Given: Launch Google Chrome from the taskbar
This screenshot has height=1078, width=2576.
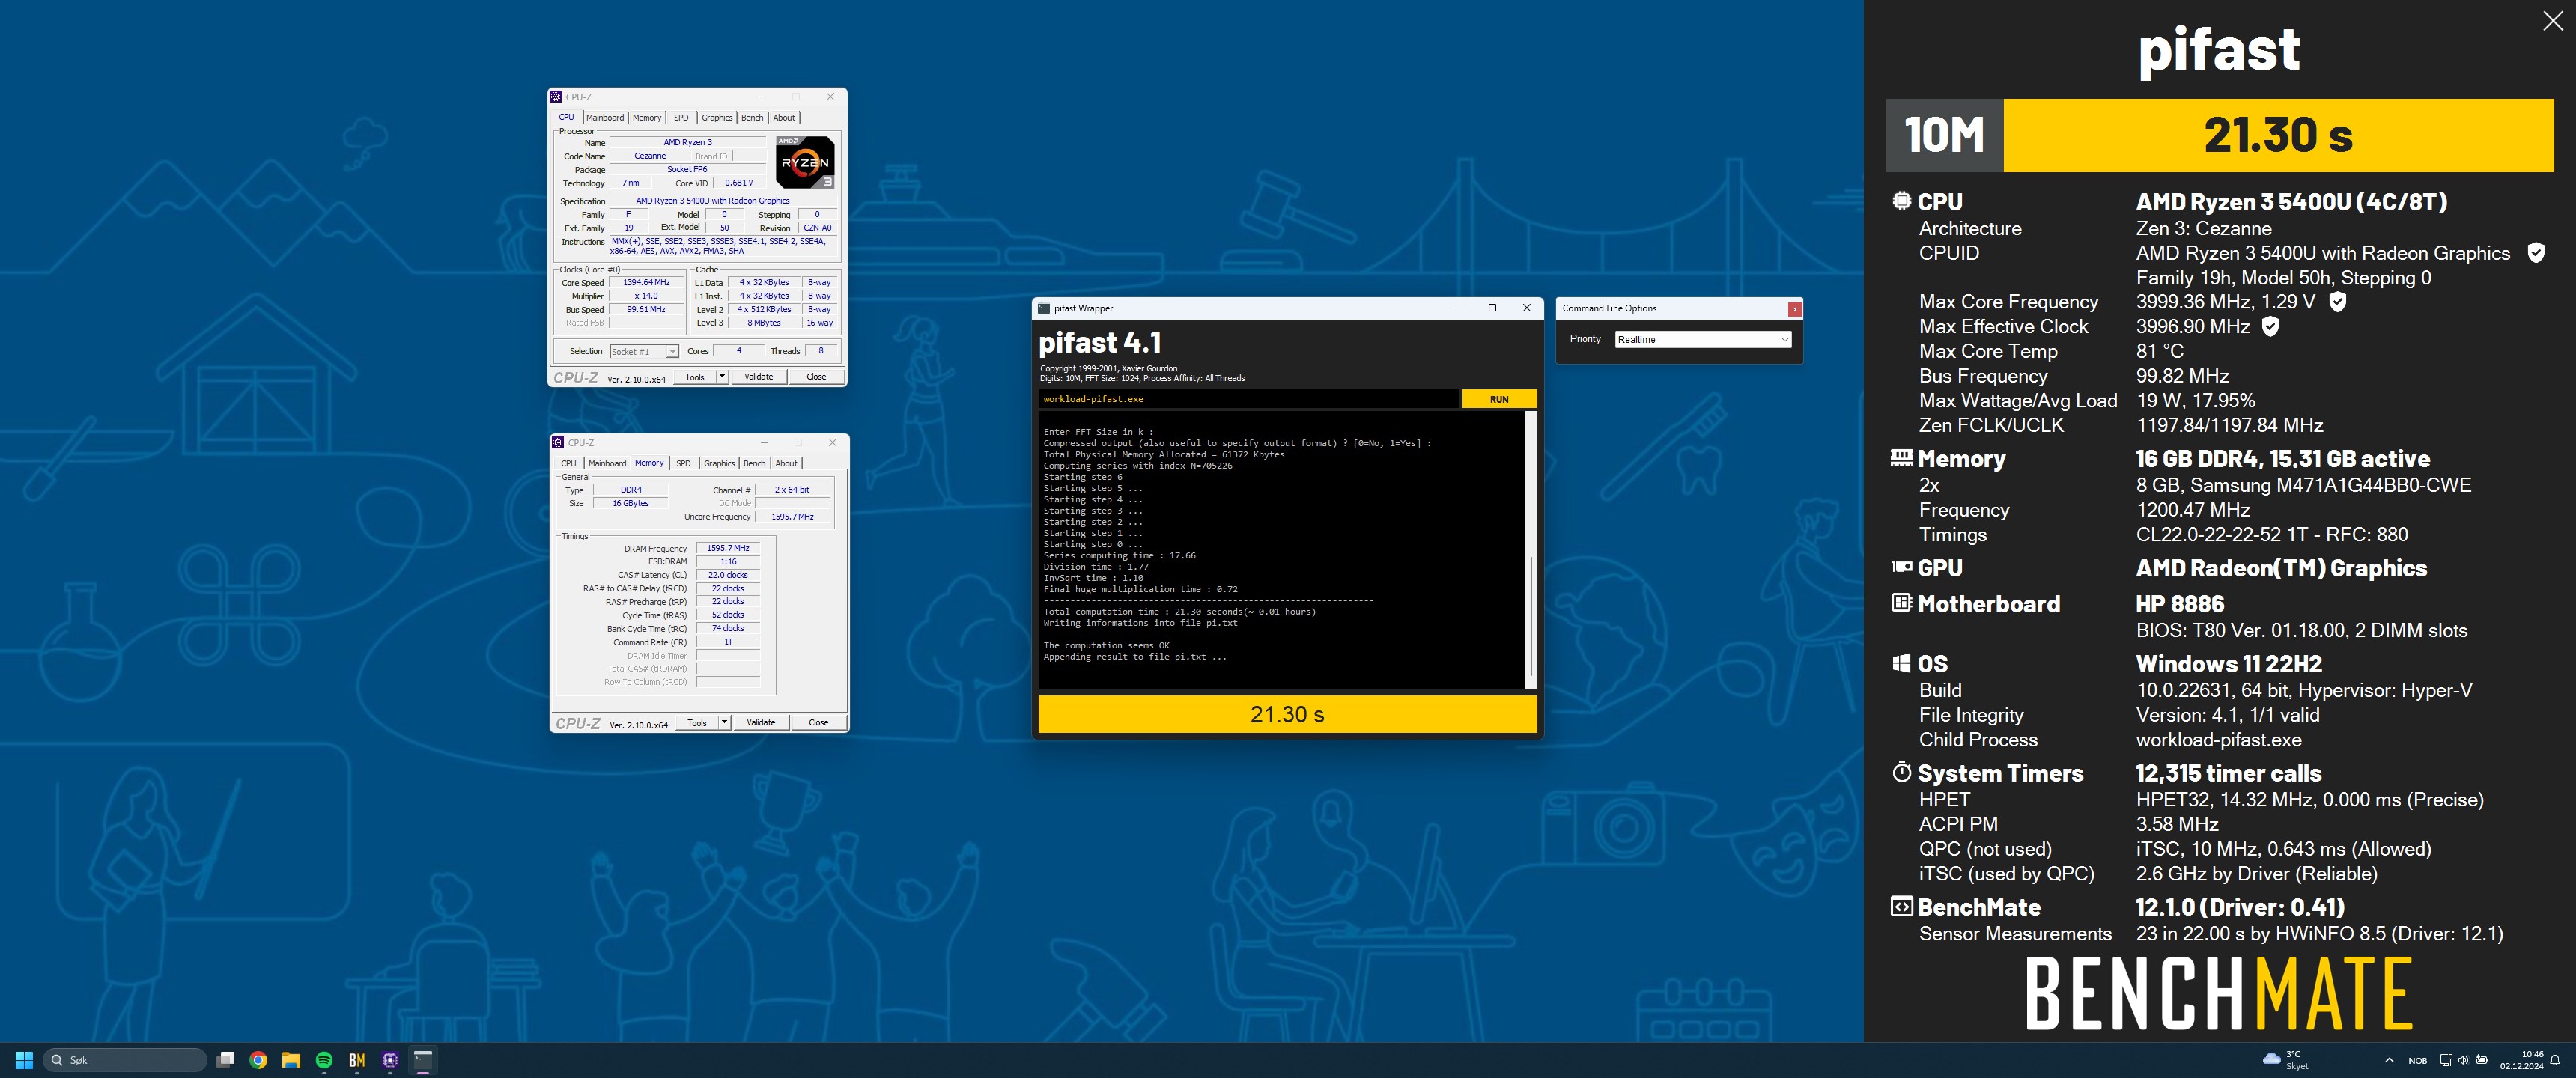Looking at the screenshot, I should pos(258,1060).
